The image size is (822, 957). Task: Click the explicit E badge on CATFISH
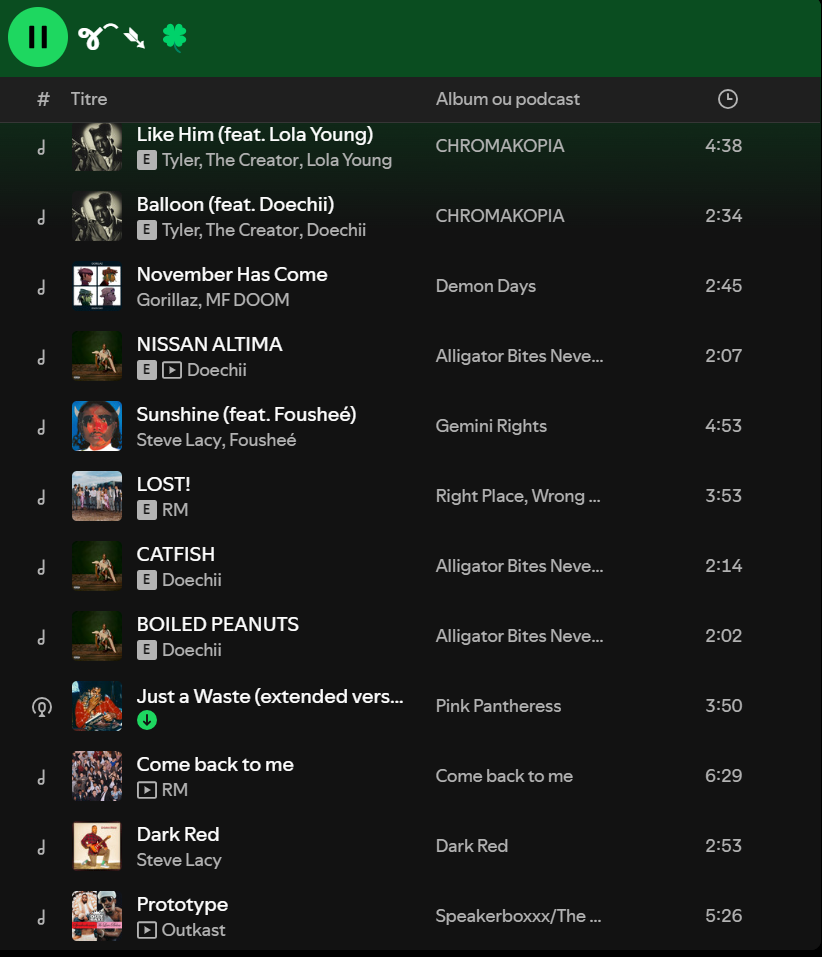(146, 580)
